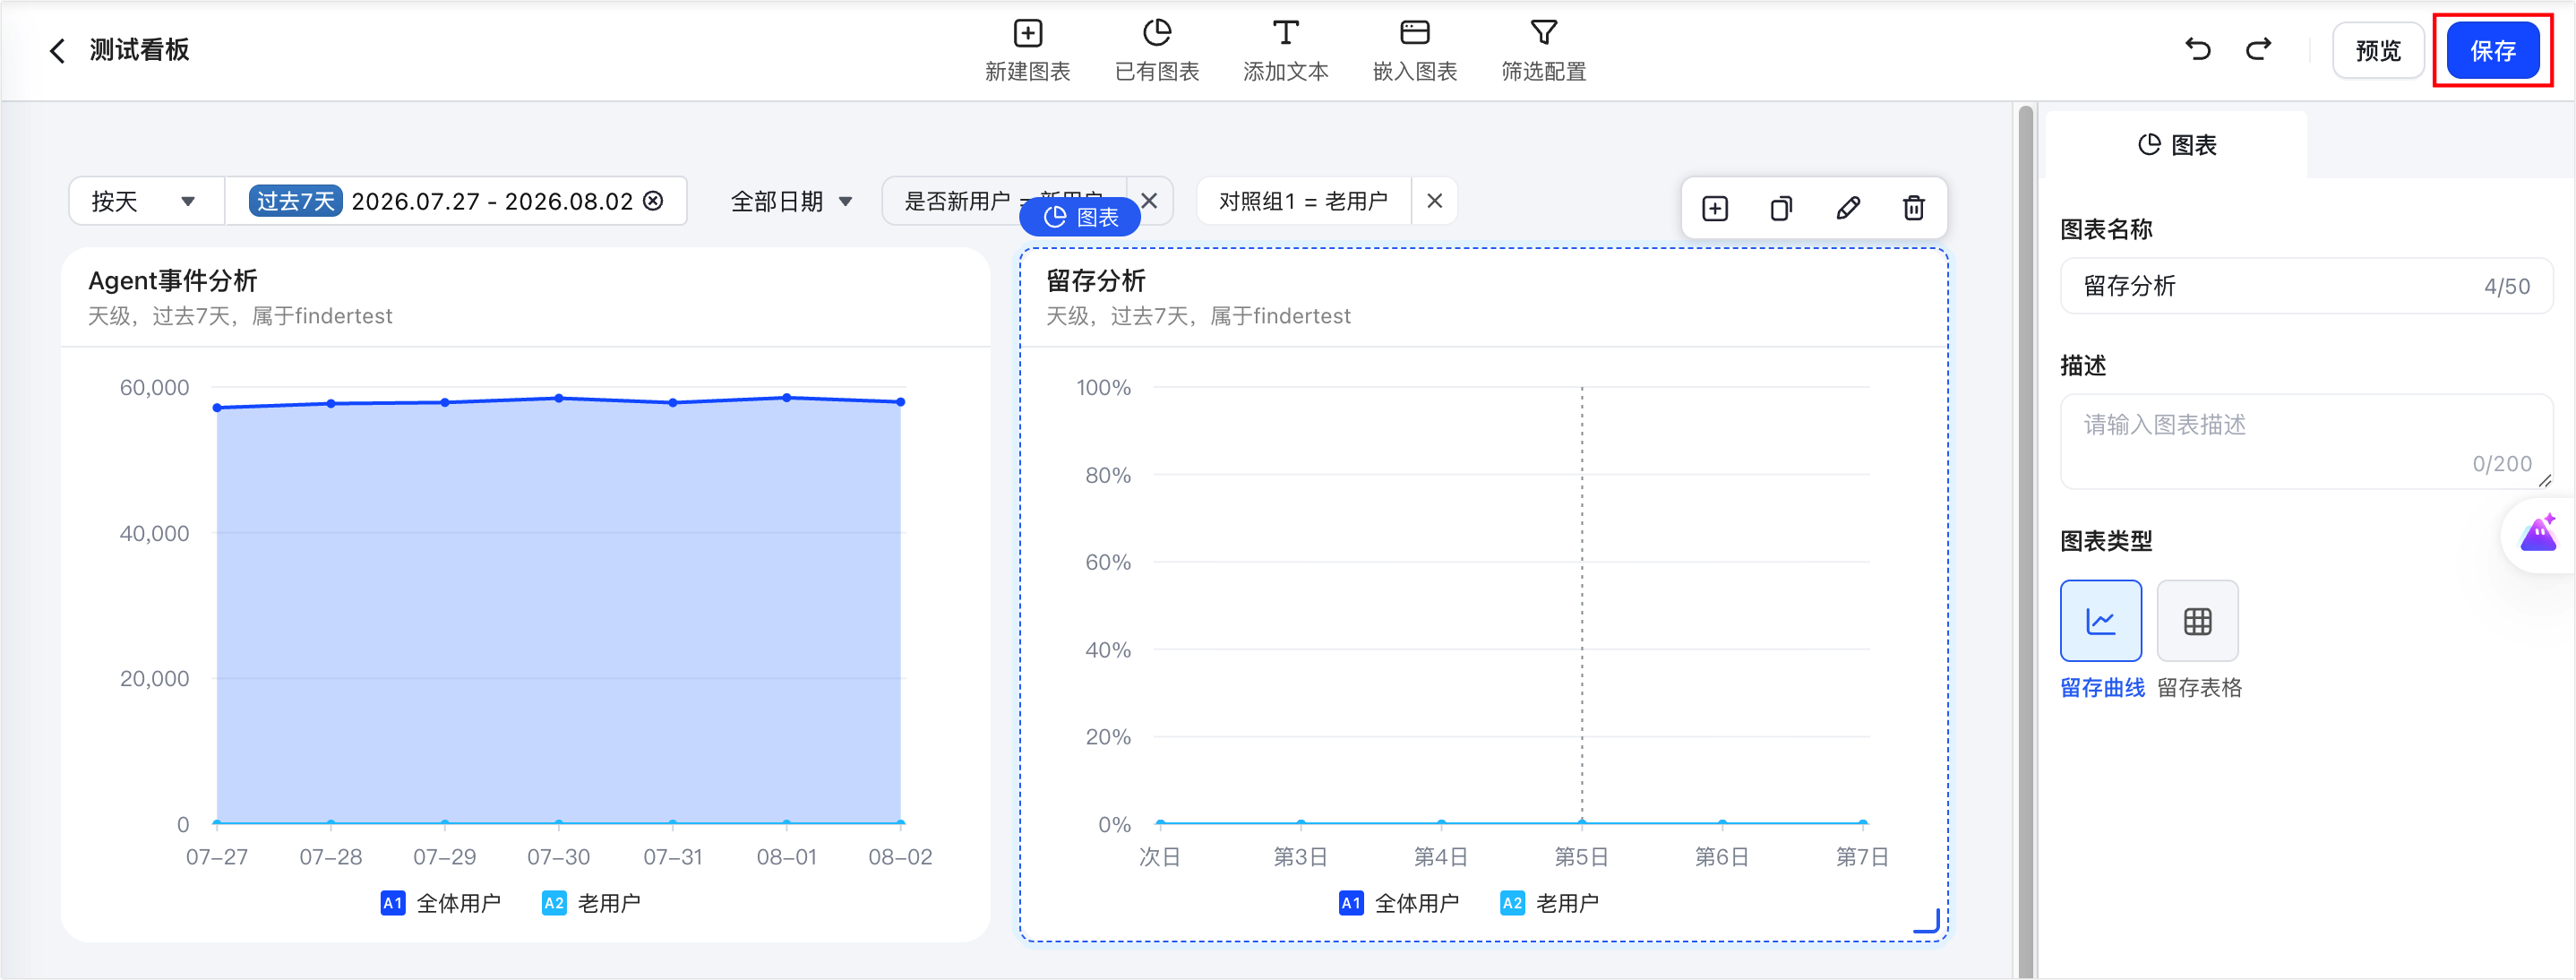Screen dimensions: 2576x980
Task: Click the back arrow beside 测试看板
Action: [x=57, y=50]
